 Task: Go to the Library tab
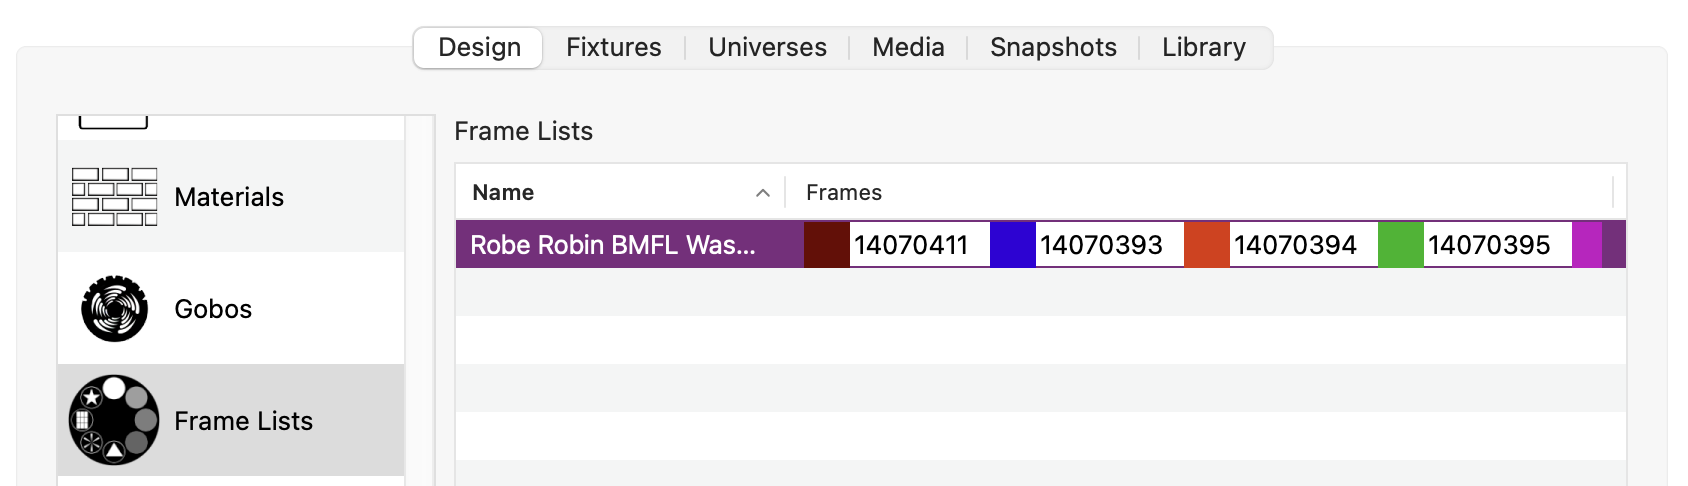click(x=1203, y=47)
